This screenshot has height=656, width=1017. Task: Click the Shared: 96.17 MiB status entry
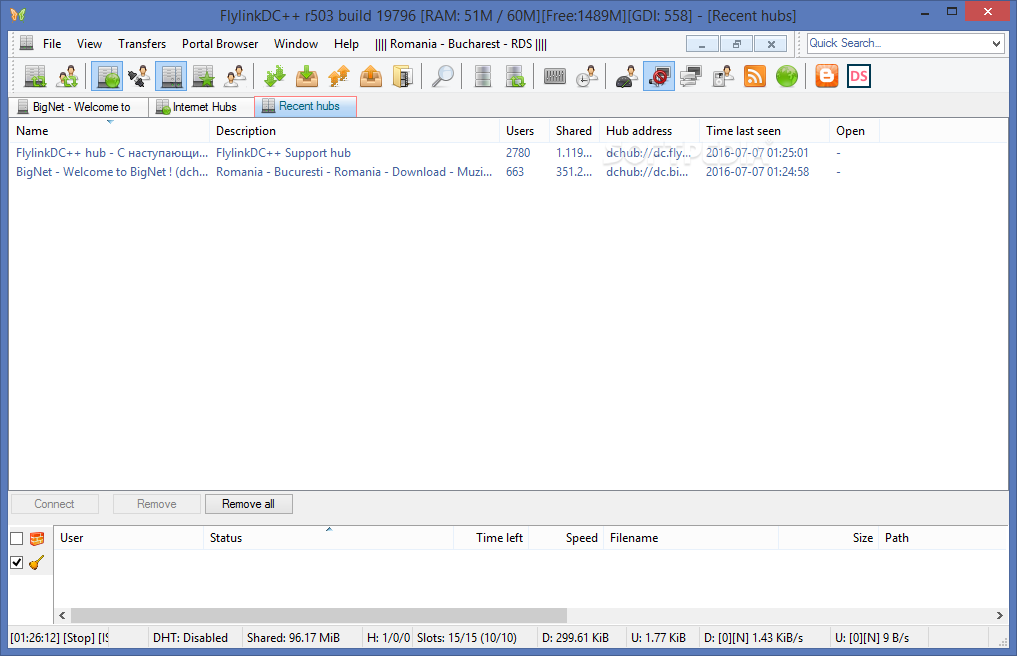click(x=302, y=638)
